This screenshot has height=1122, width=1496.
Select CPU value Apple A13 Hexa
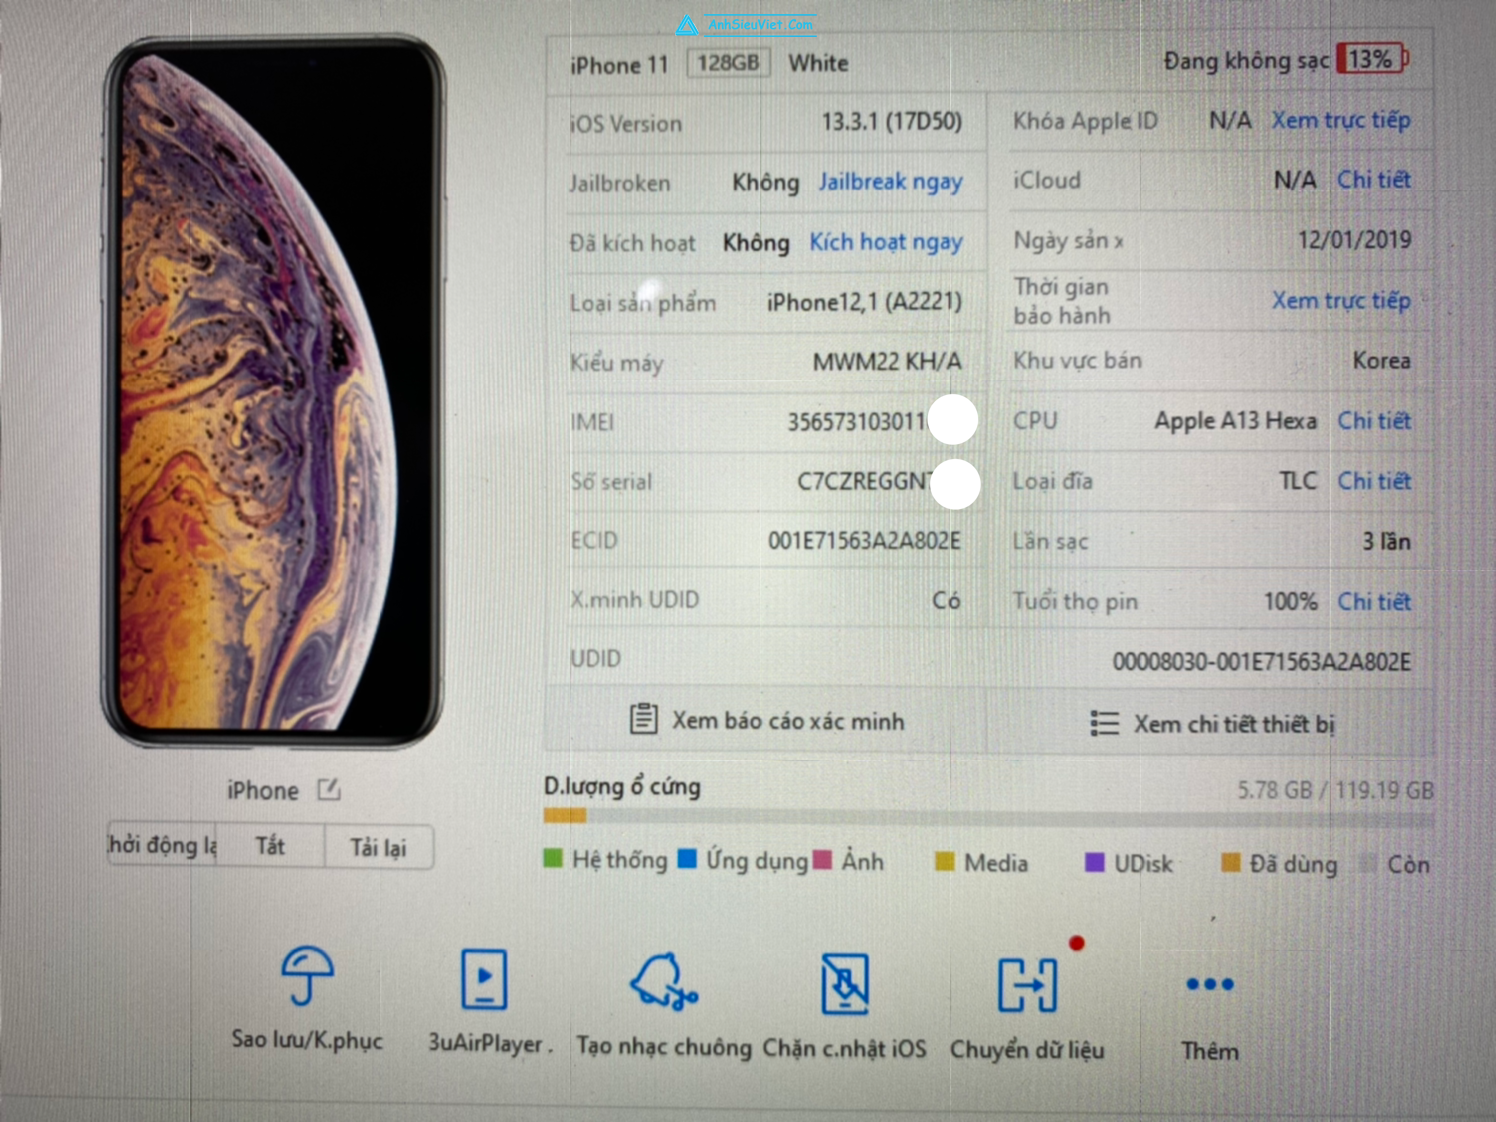(1235, 421)
